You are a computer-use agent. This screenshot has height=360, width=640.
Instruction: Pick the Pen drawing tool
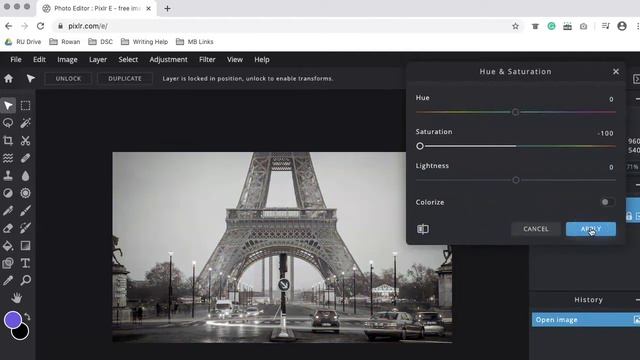tap(8, 211)
